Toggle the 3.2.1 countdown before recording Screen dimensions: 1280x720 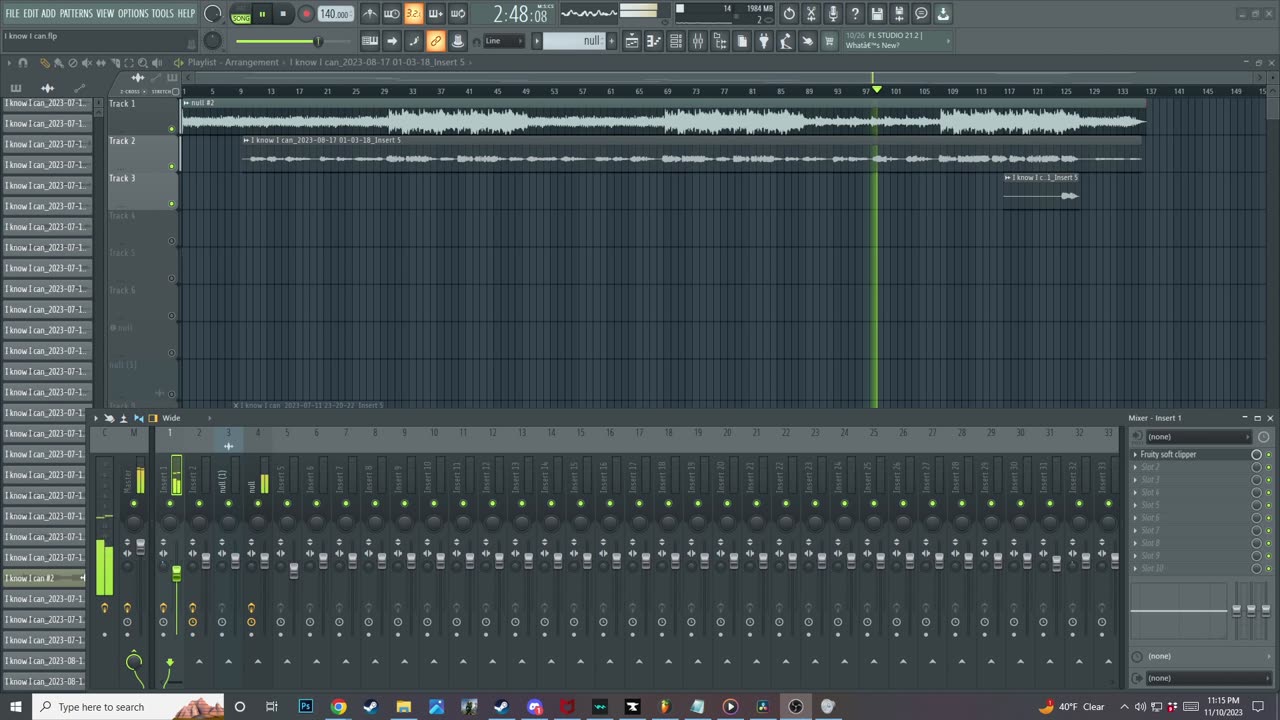[x=413, y=14]
